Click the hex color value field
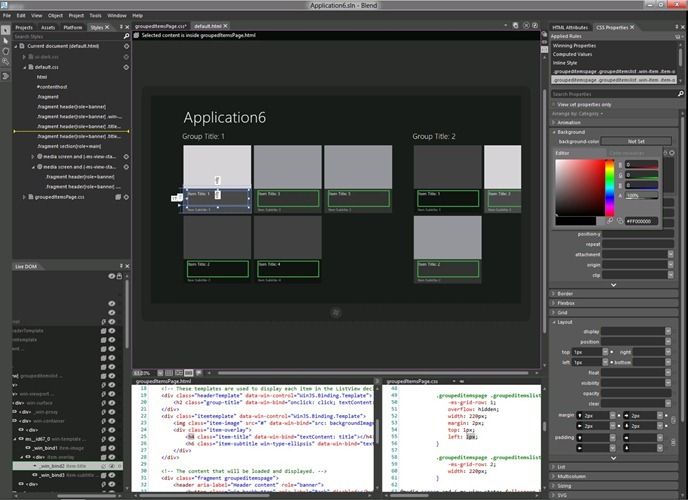Image resolution: width=688 pixels, height=500 pixels. coord(641,221)
